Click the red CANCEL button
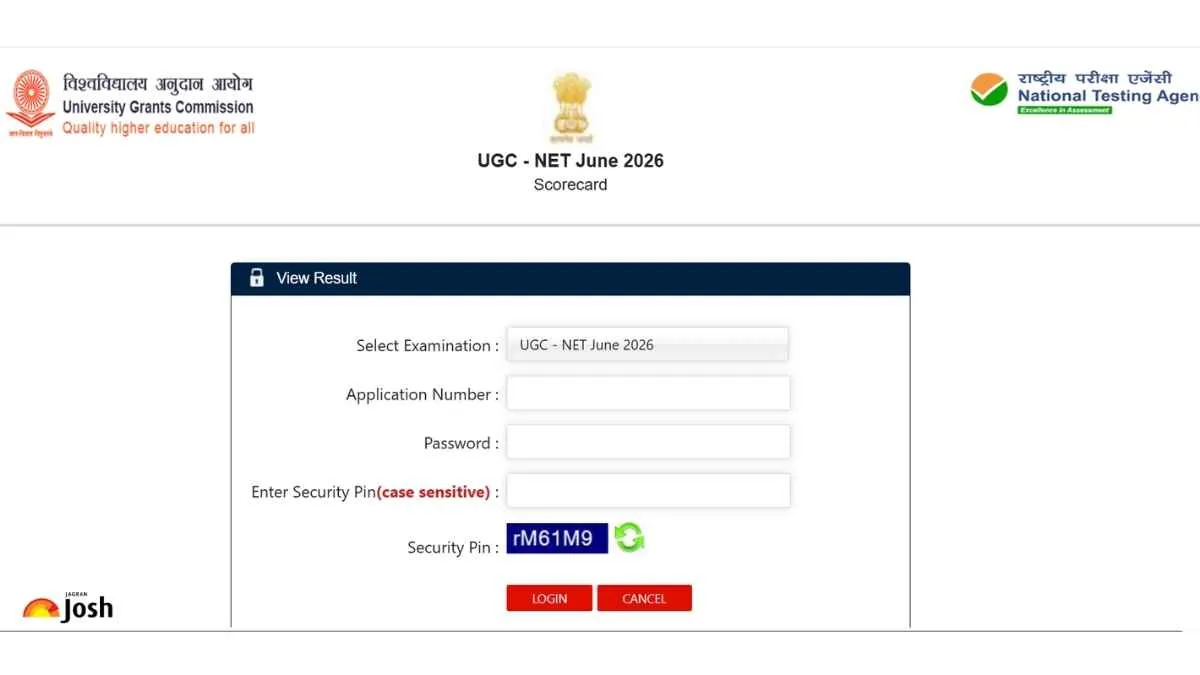1200x675 pixels. point(644,598)
